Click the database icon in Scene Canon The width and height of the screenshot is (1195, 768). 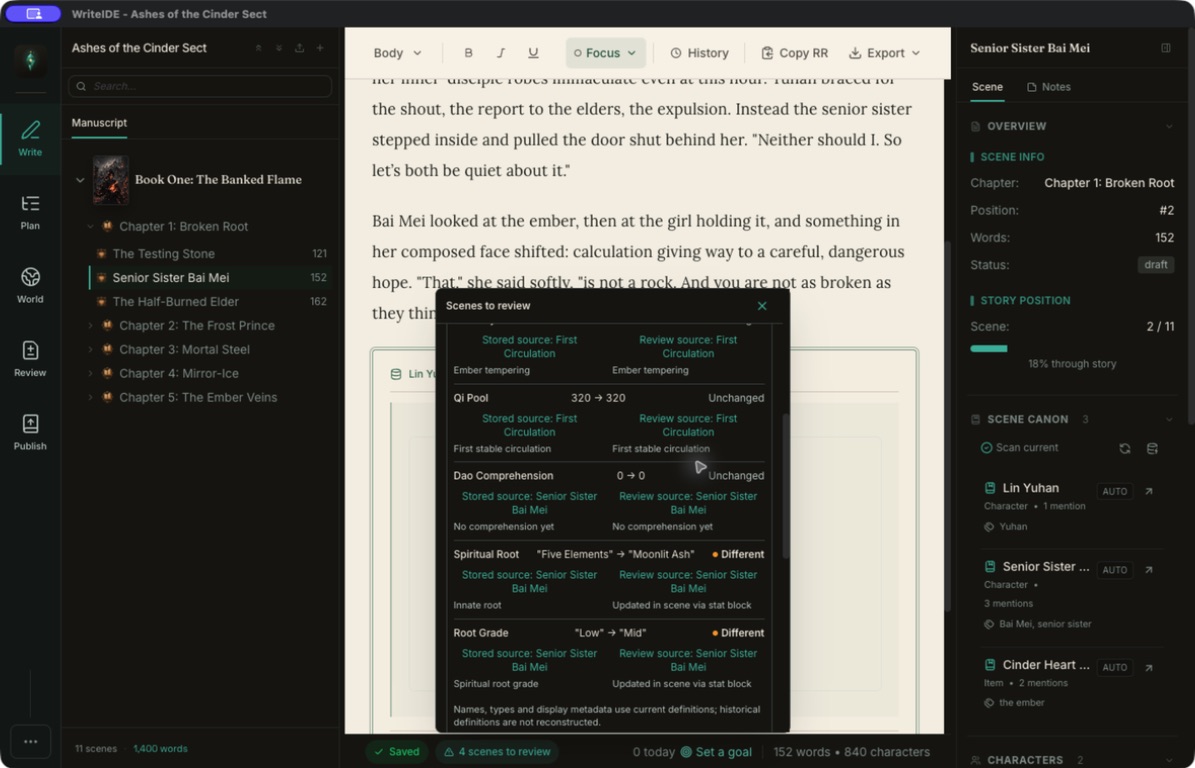tap(1152, 448)
